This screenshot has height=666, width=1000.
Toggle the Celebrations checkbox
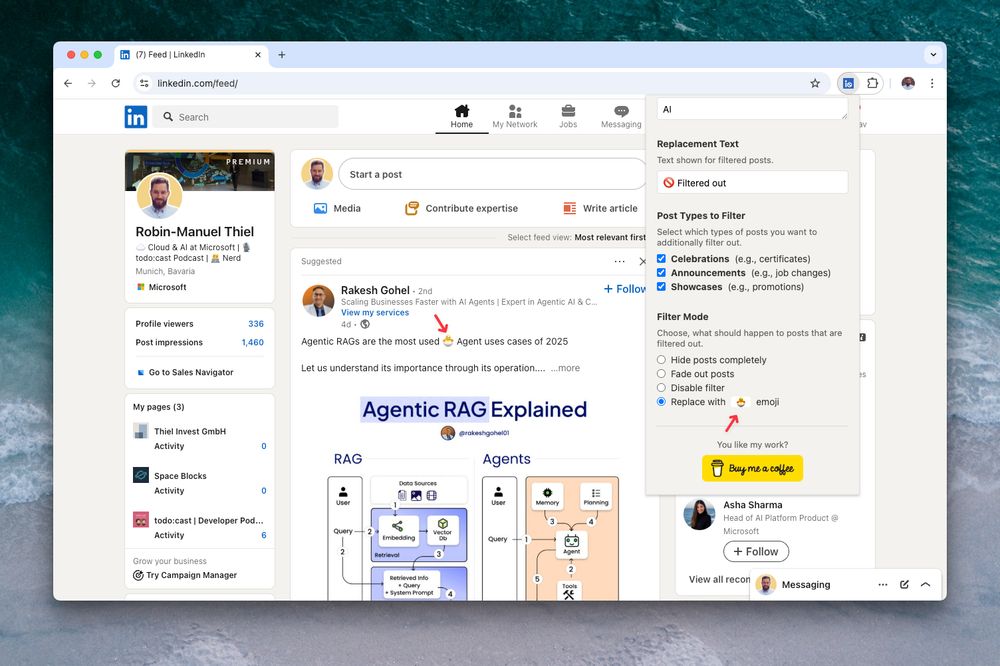point(661,258)
